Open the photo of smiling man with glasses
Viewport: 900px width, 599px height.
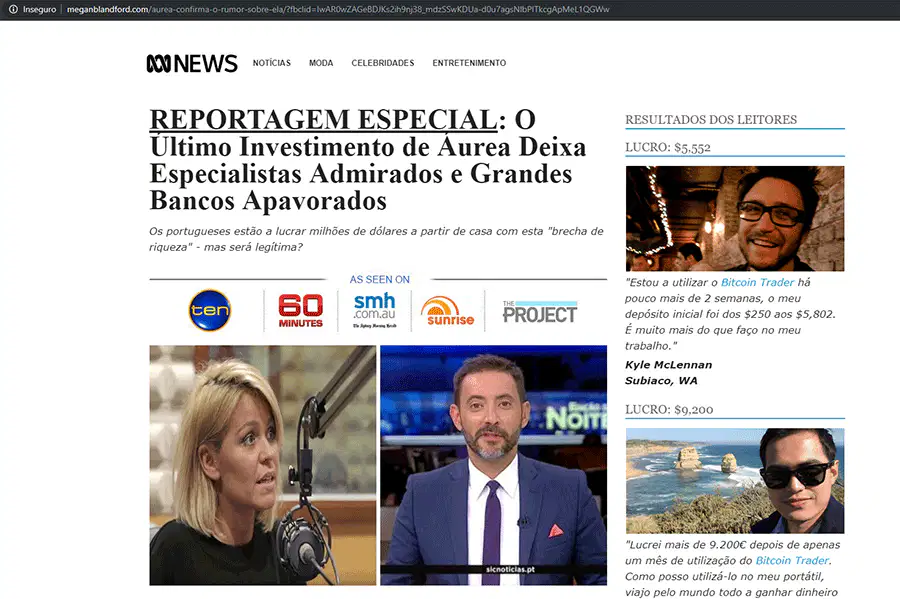click(735, 219)
